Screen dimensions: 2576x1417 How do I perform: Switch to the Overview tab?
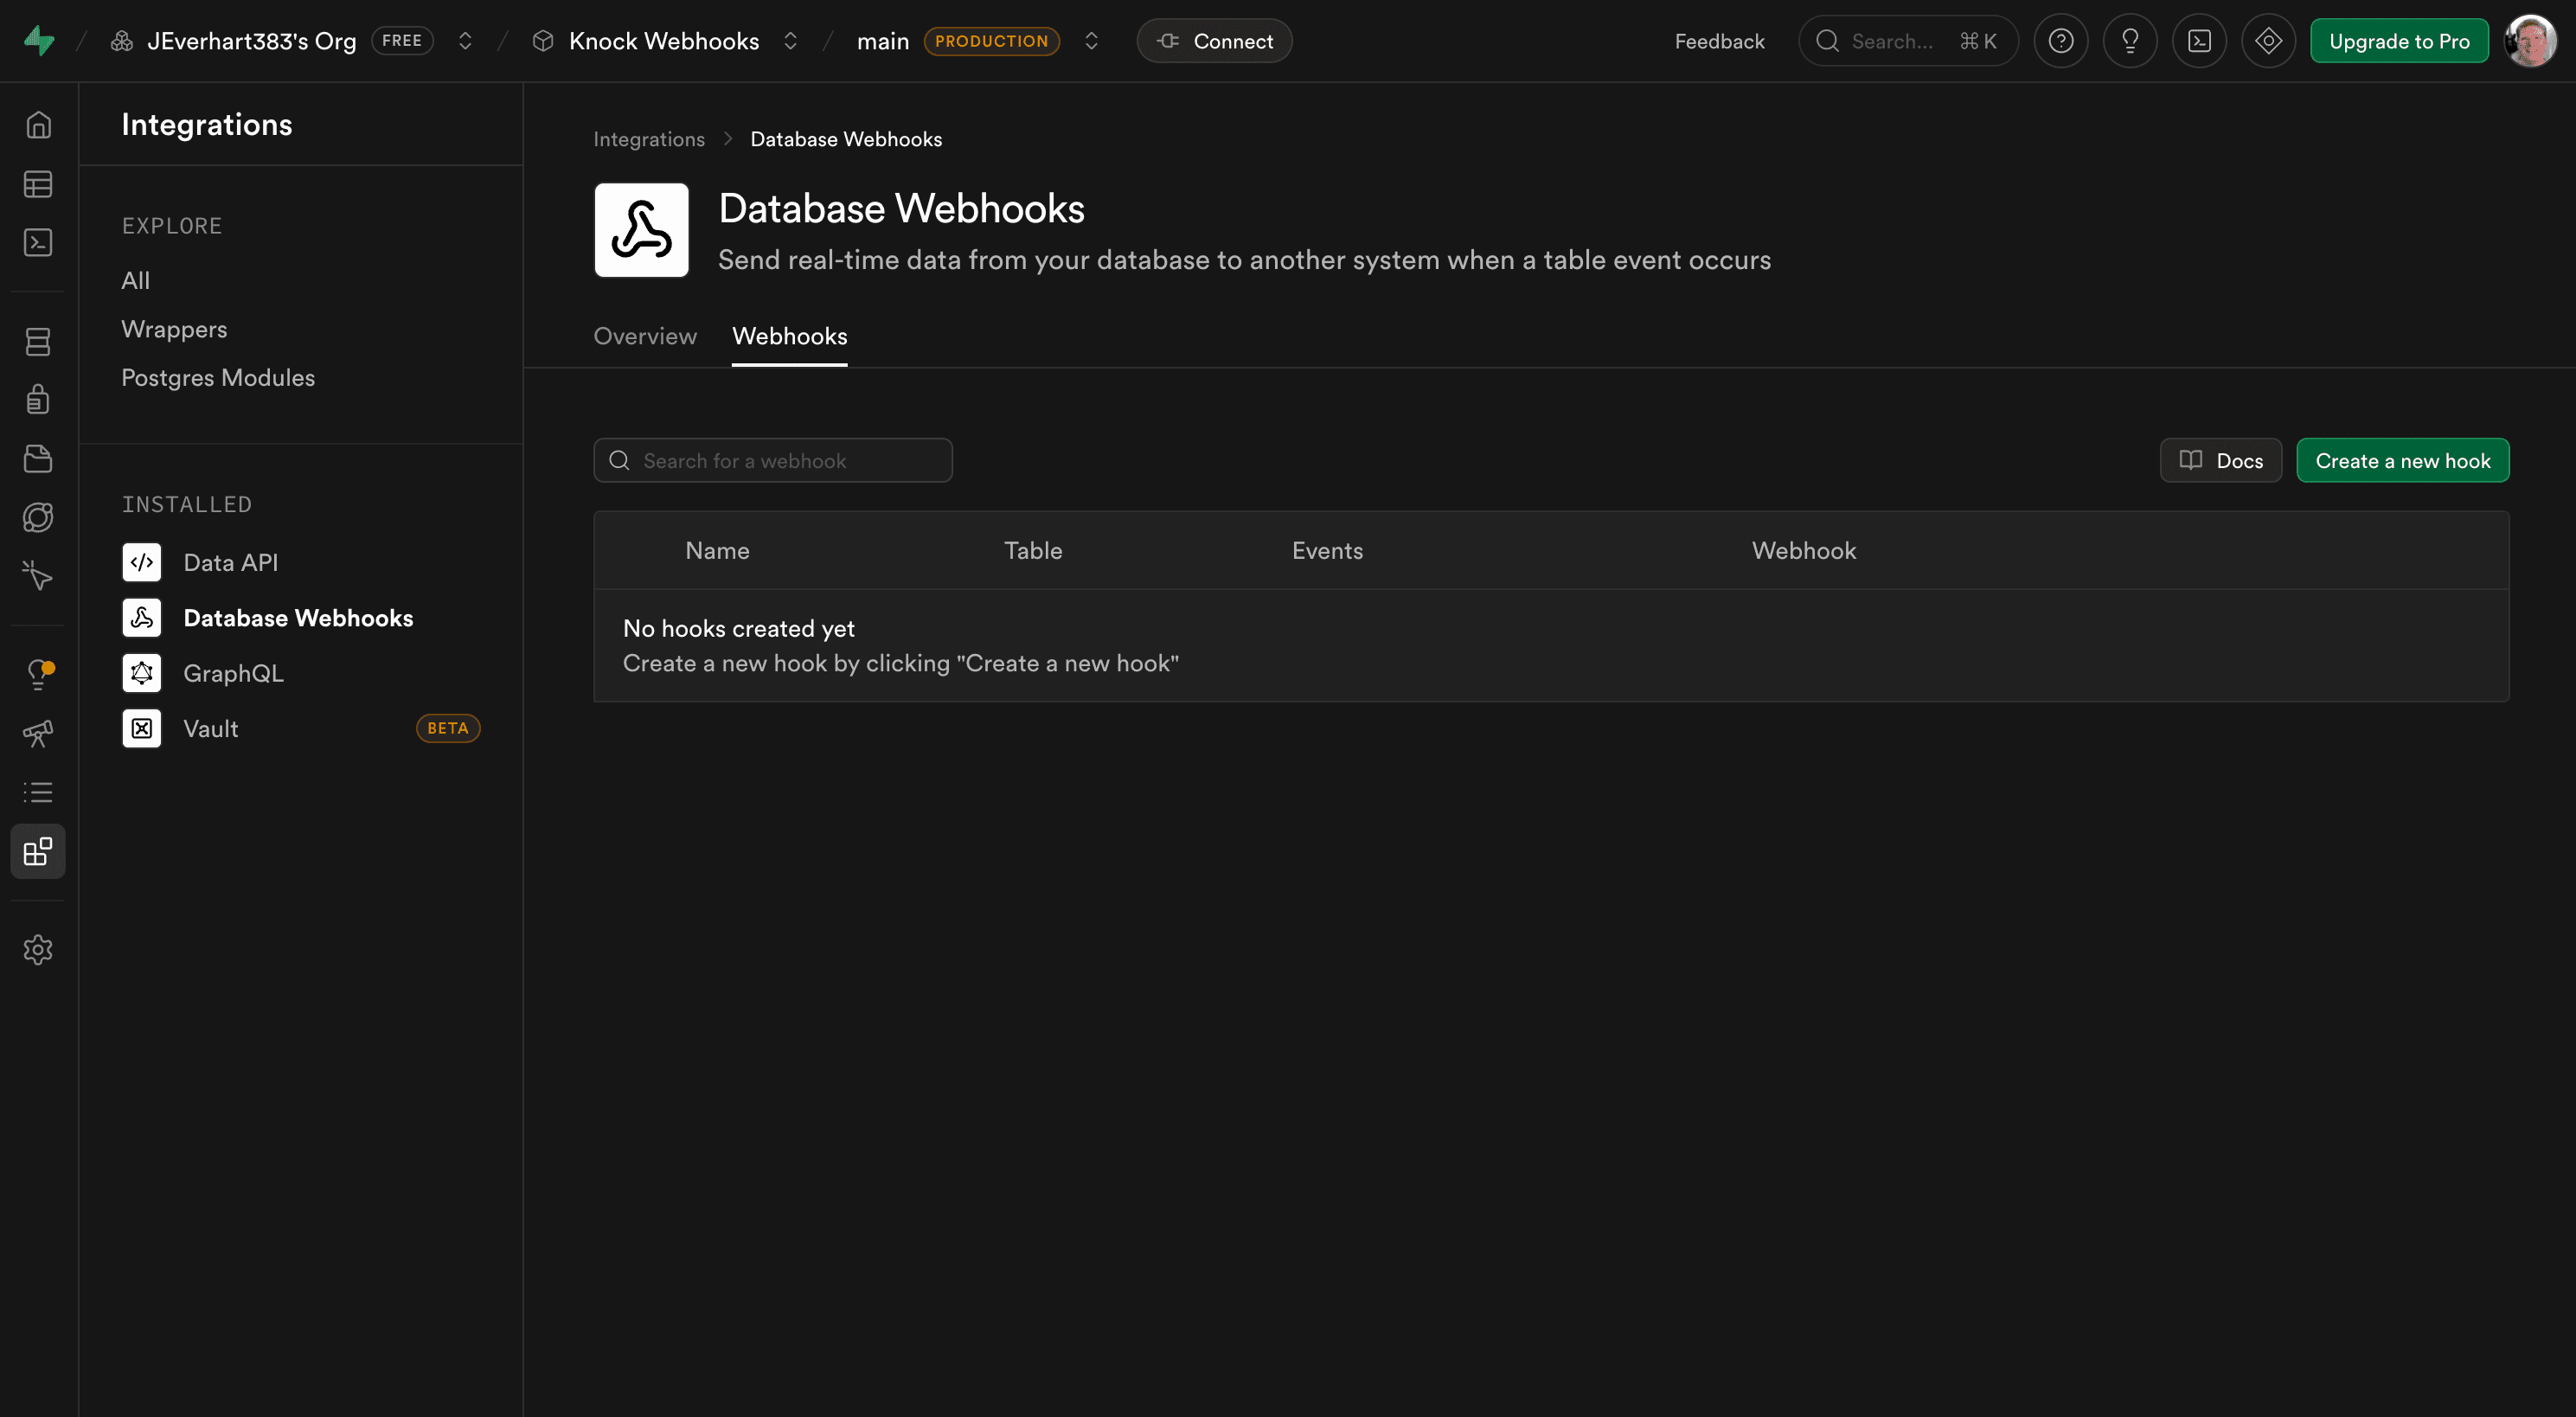point(644,336)
